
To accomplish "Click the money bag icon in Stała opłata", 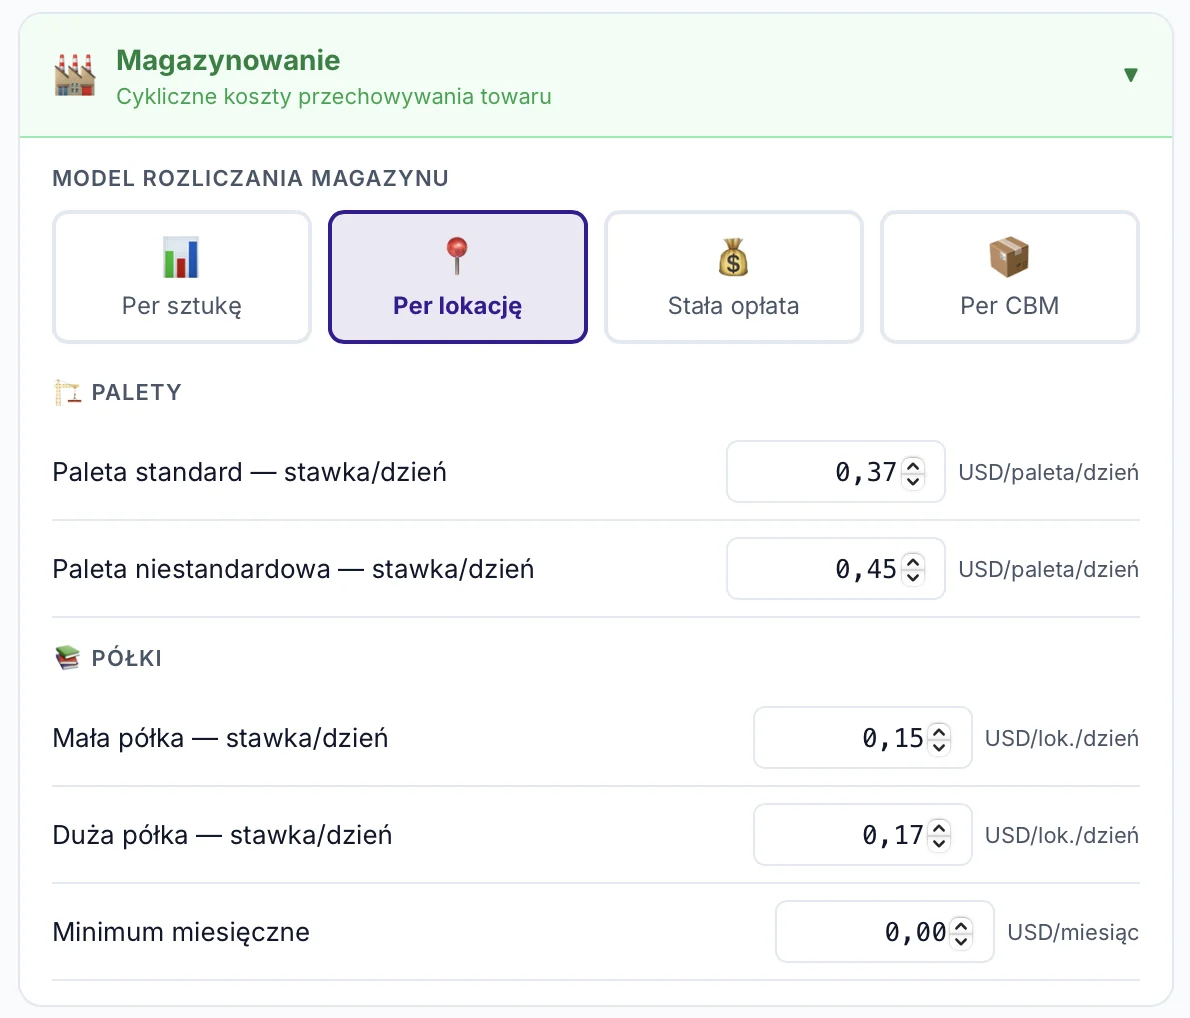I will coord(733,257).
